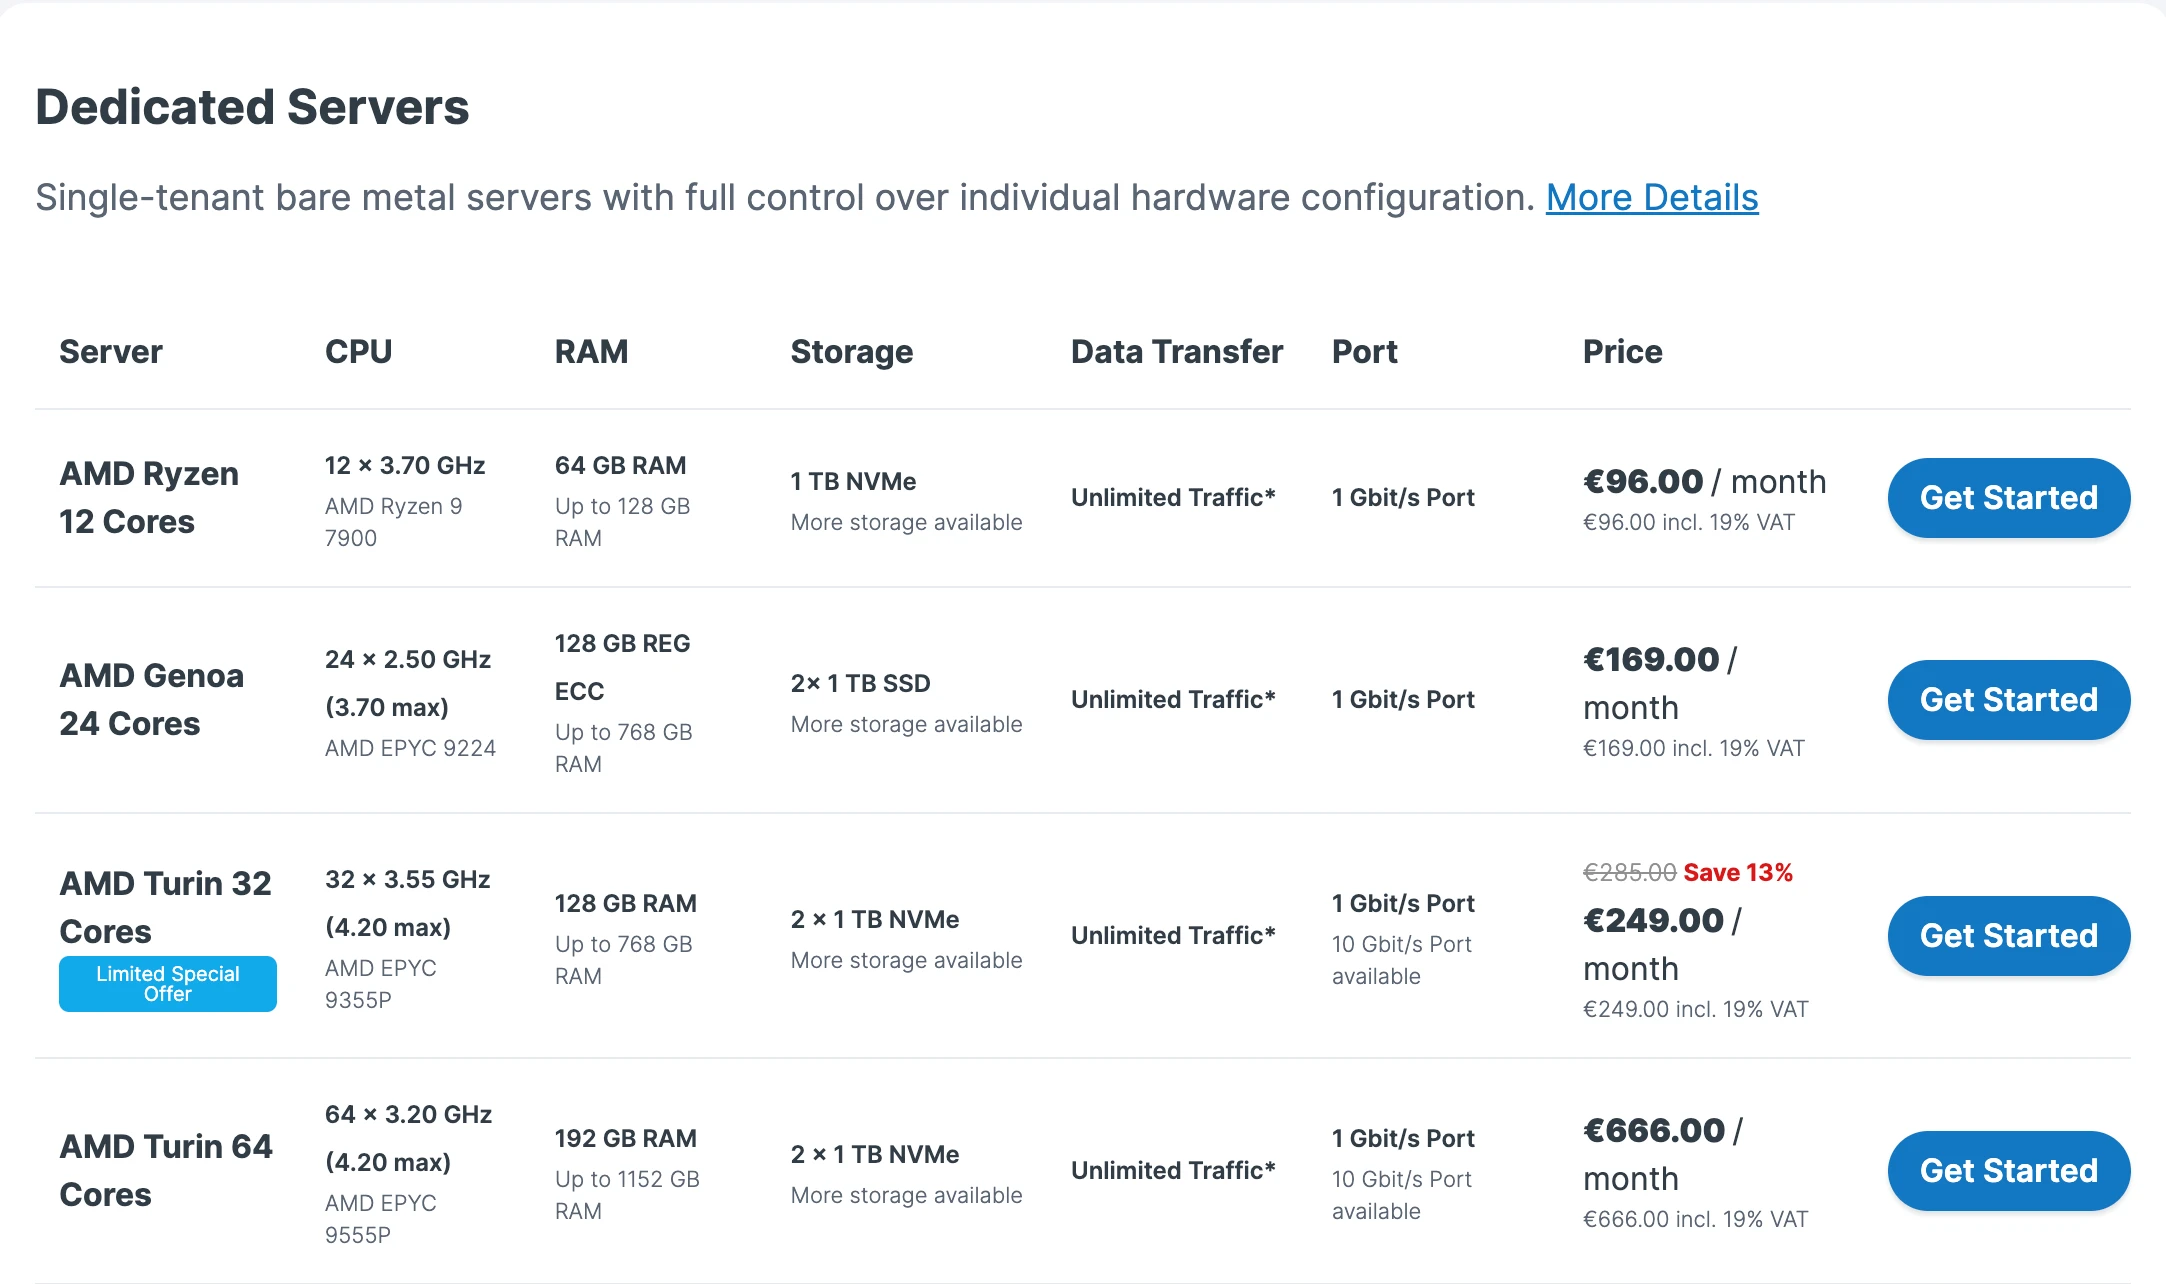Viewport: 2166px width, 1284px height.
Task: Click the Dedicated Servers heading
Action: (252, 107)
